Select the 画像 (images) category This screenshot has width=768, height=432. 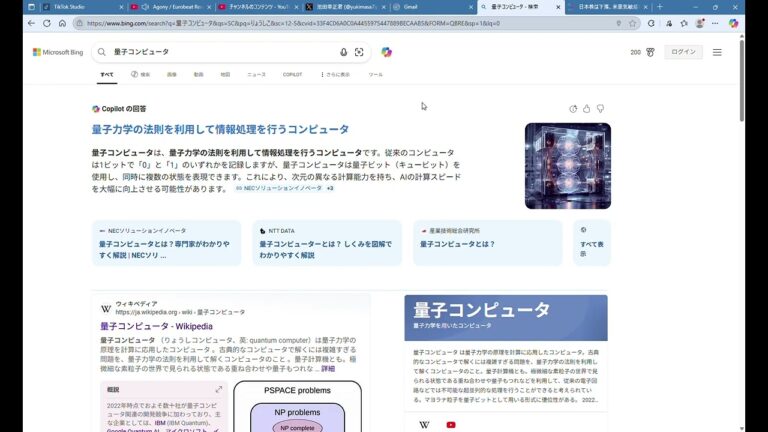(171, 74)
